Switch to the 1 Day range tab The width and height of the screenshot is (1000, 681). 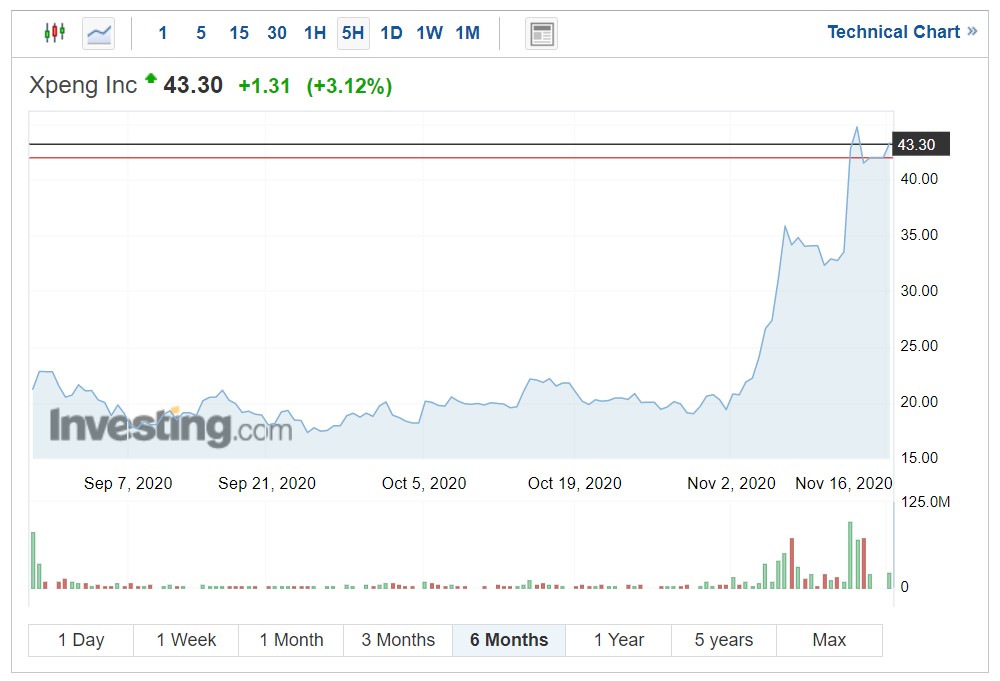pos(80,640)
